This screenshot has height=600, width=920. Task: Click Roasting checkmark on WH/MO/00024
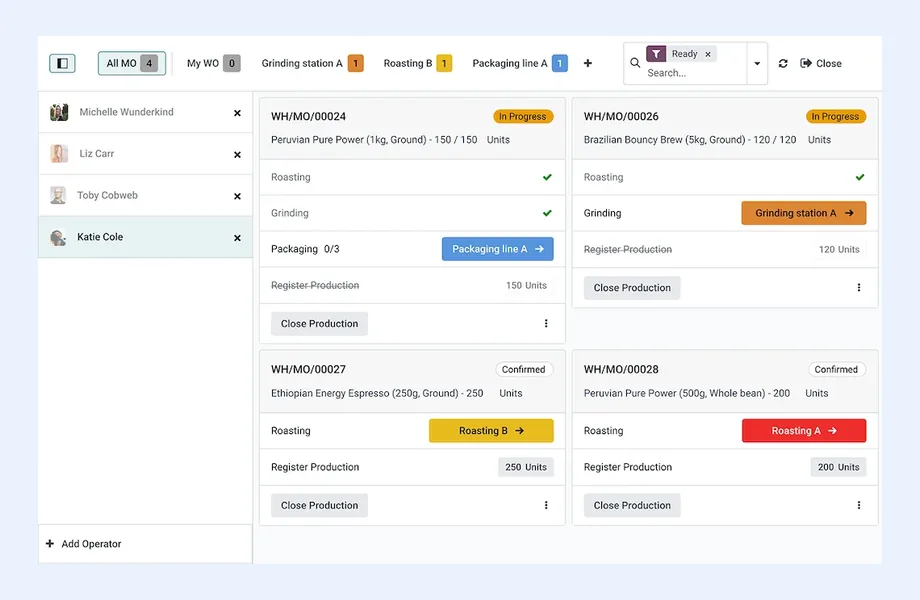(547, 177)
